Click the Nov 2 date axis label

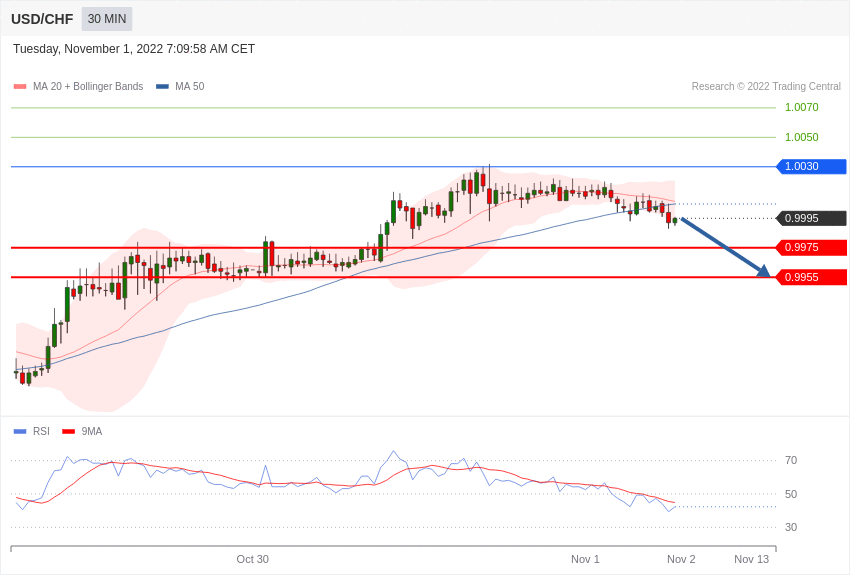point(681,559)
